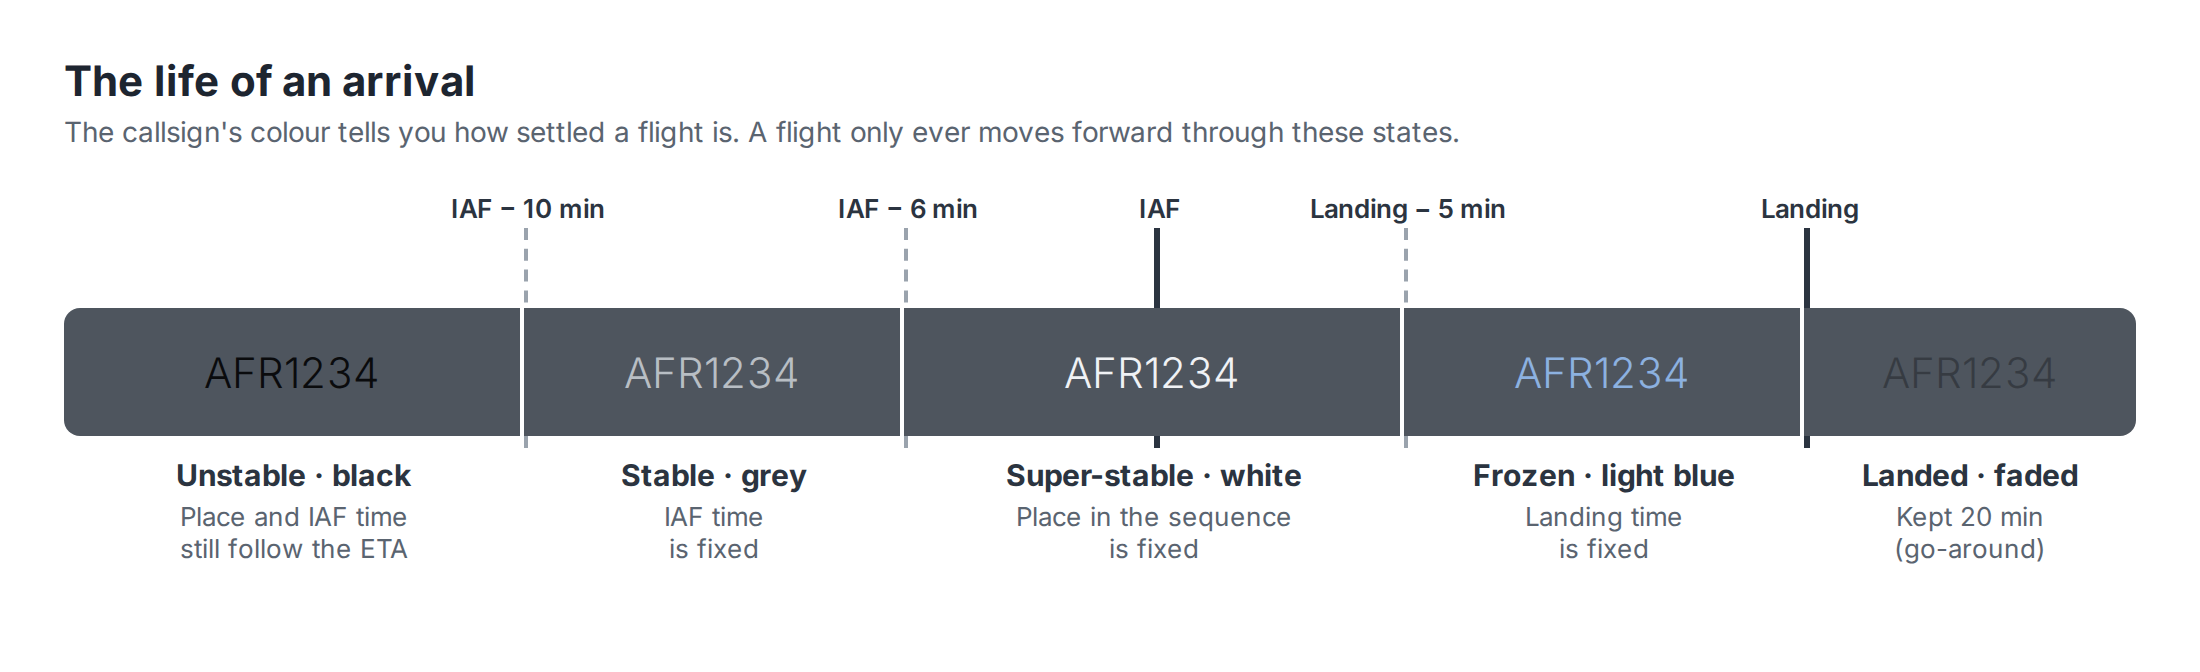The width and height of the screenshot is (2200, 672).
Task: Click 'Place in the sequence is fixed' description
Action: [x=1153, y=533]
